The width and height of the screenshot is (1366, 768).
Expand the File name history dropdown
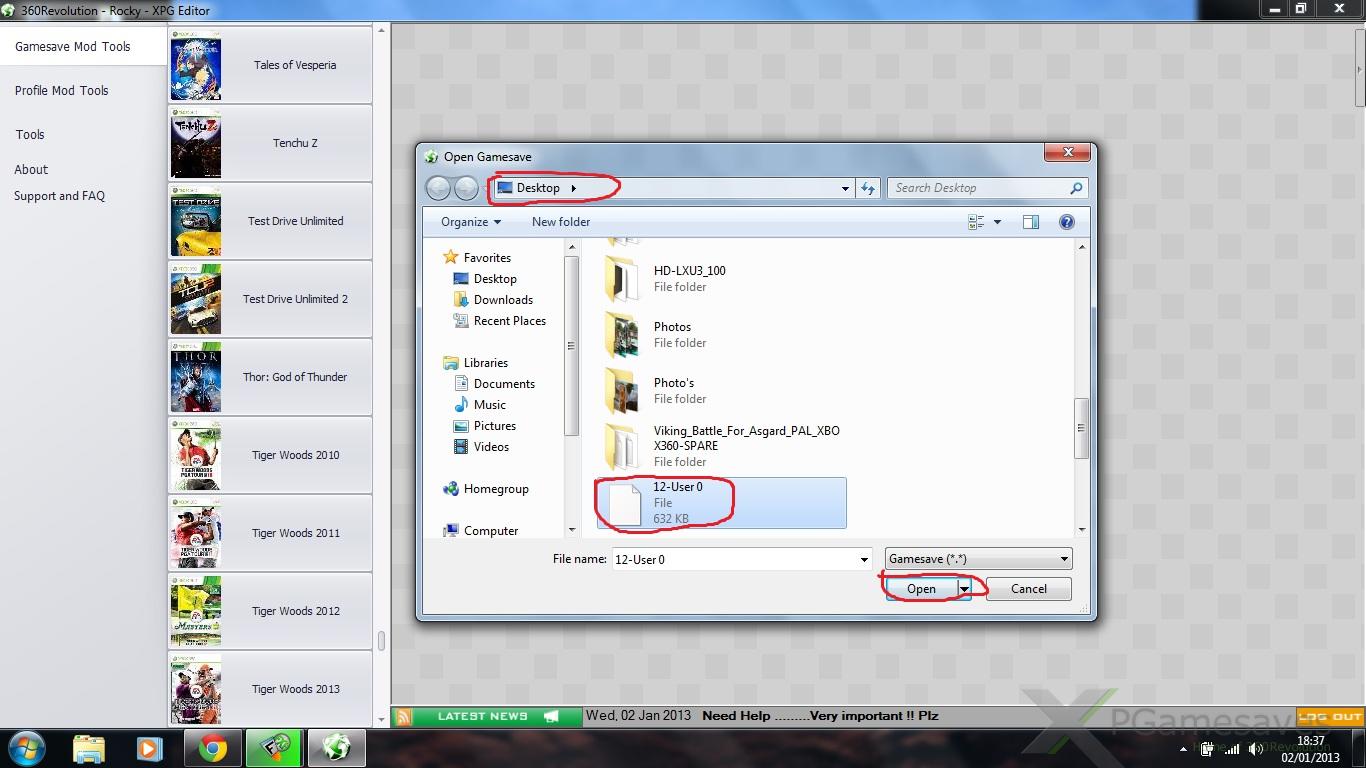(x=864, y=560)
